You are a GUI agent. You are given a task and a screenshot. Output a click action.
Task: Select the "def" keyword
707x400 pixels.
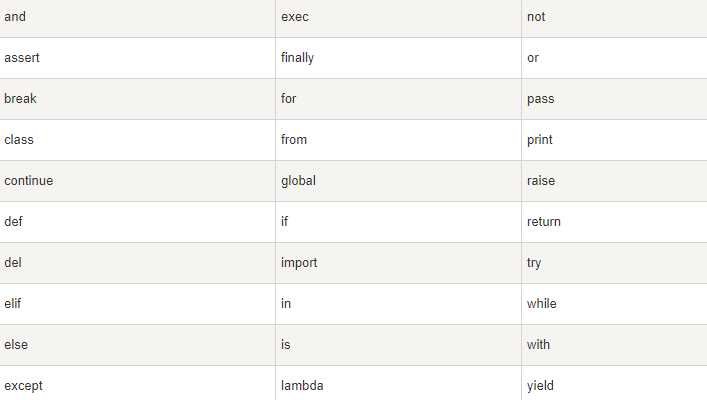(x=14, y=222)
